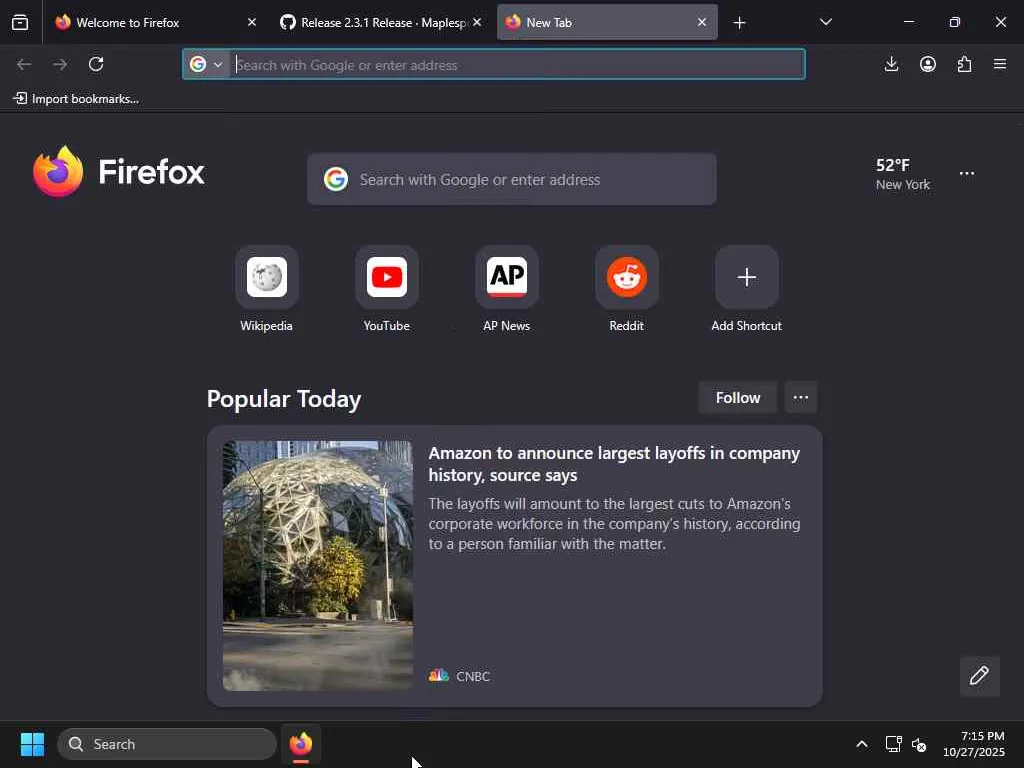Open search engine selector dropdown in address bar
The height and width of the screenshot is (768, 1024).
tap(206, 64)
